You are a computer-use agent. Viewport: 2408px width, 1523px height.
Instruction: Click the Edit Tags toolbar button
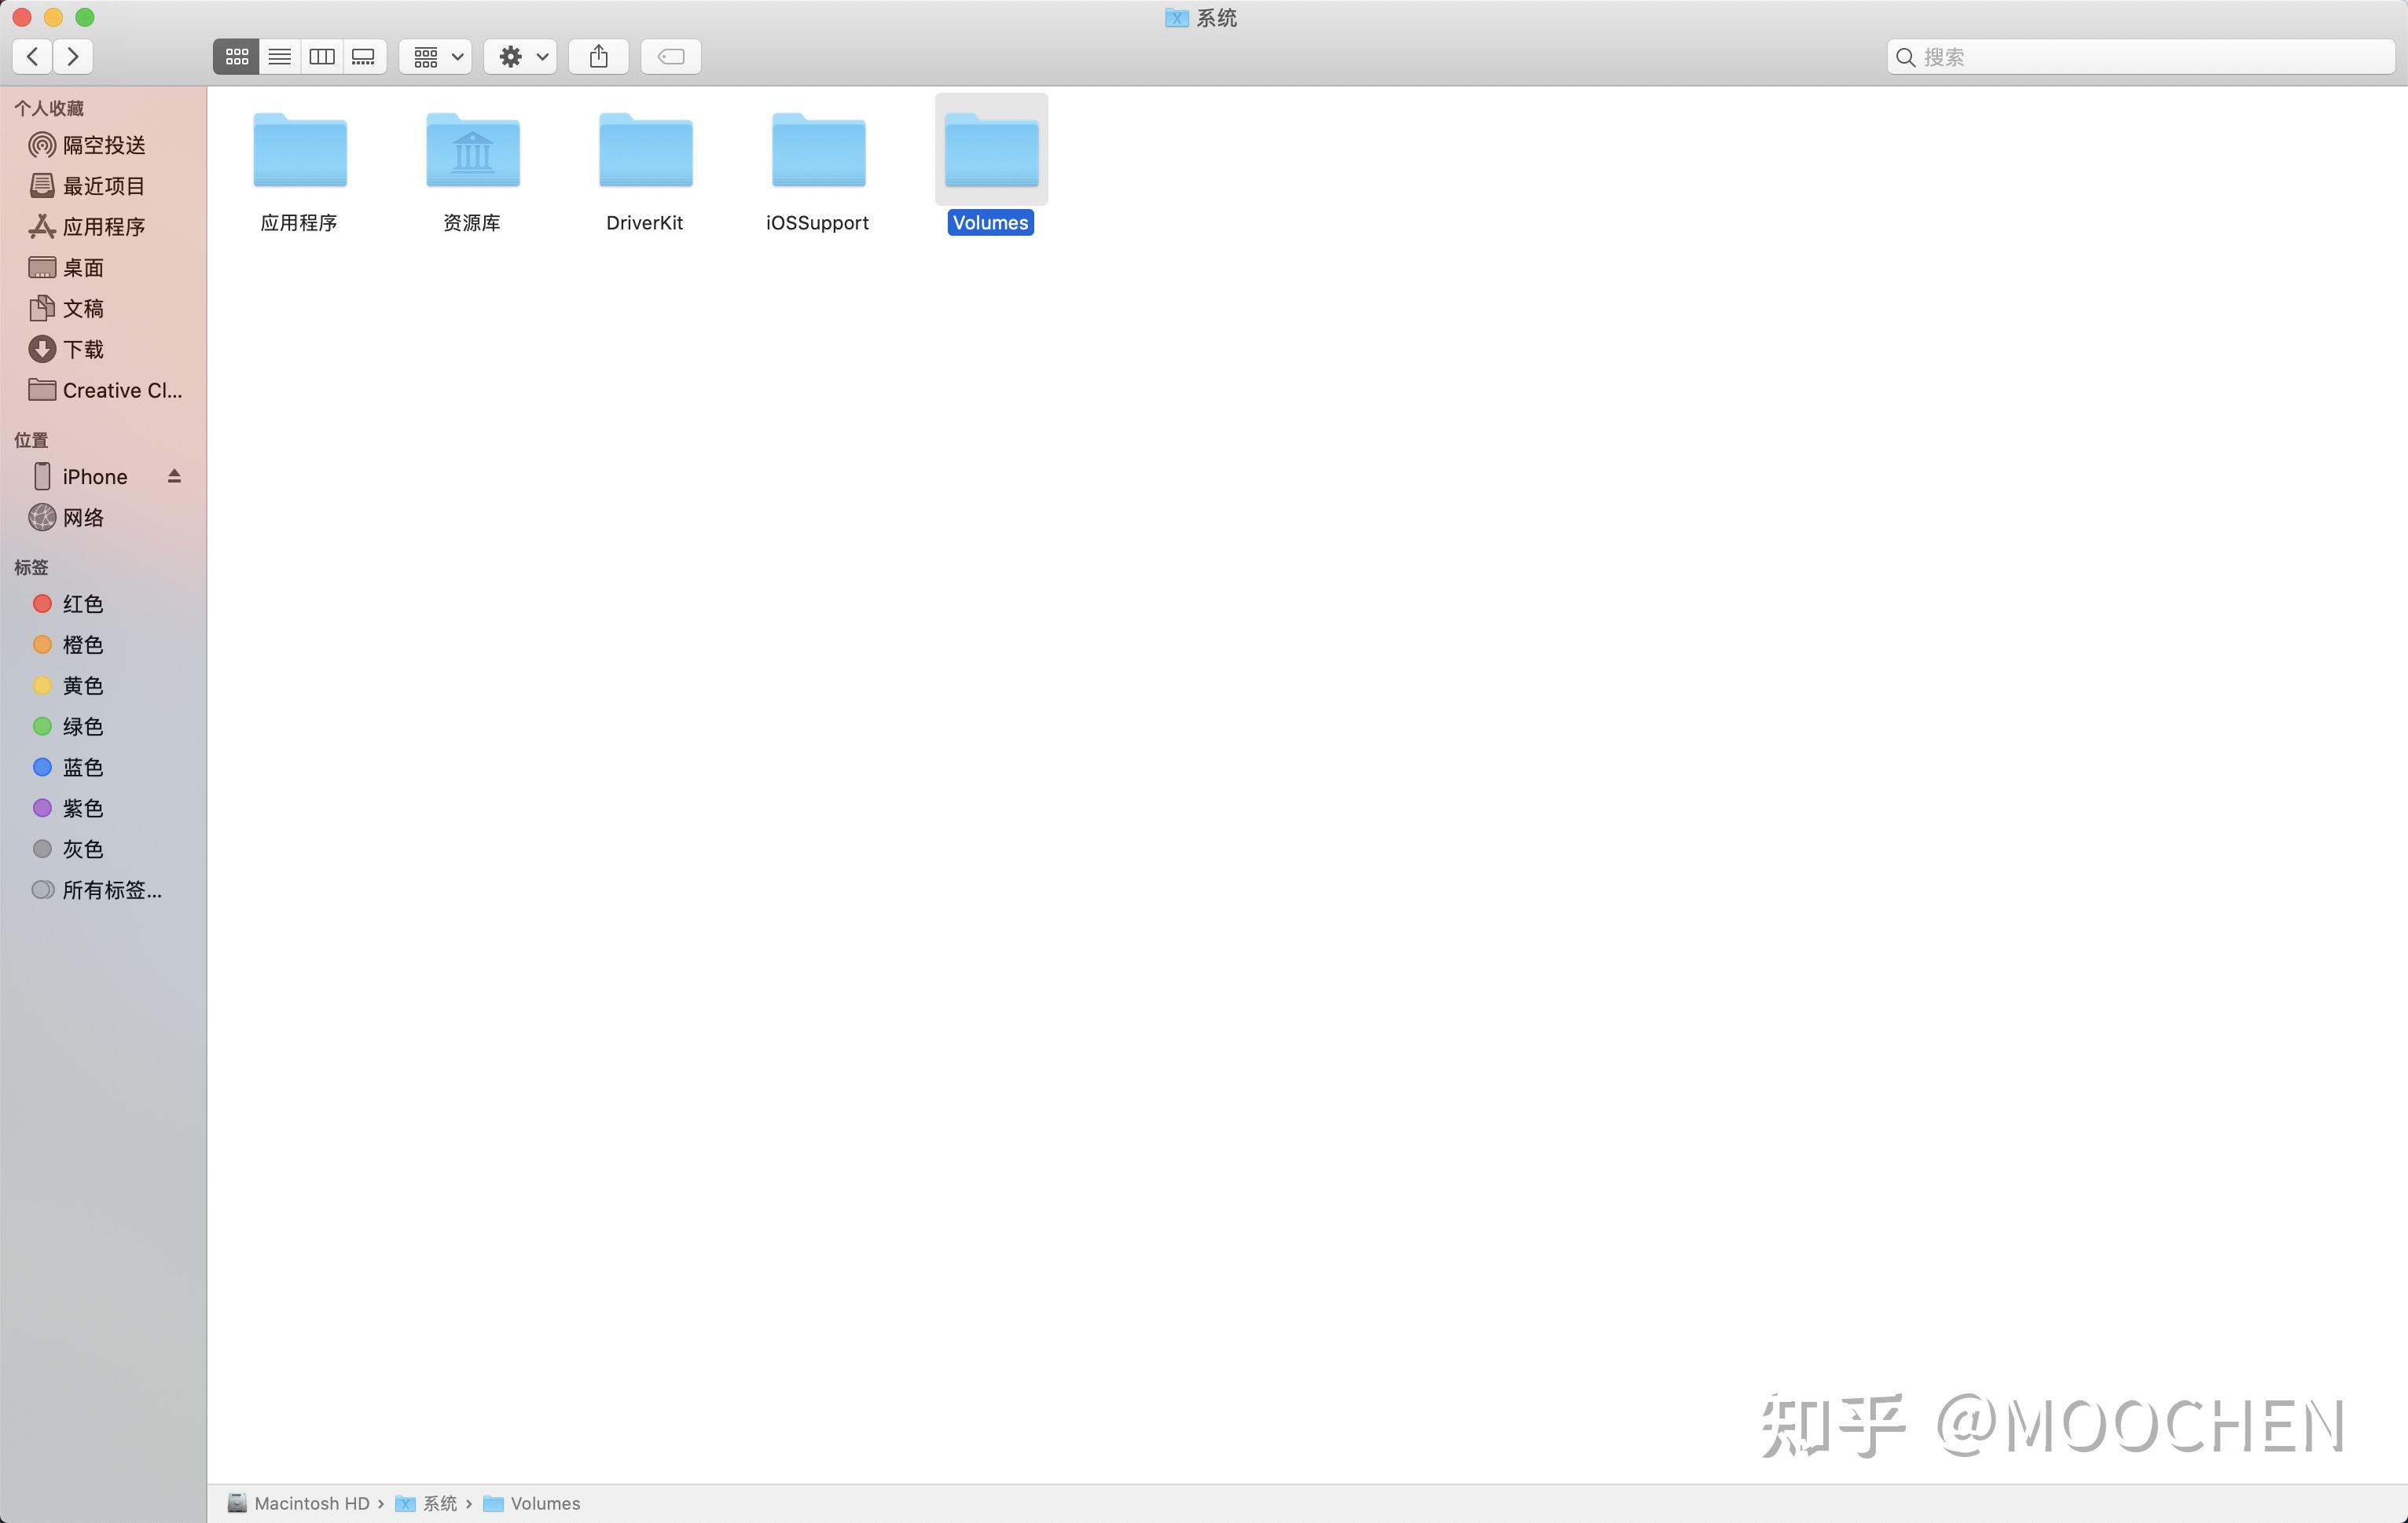pyautogui.click(x=671, y=57)
